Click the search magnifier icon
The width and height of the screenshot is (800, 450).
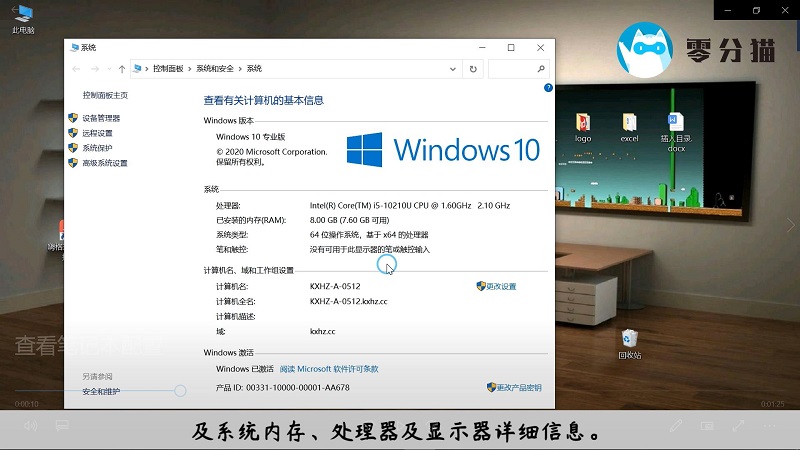coord(541,69)
